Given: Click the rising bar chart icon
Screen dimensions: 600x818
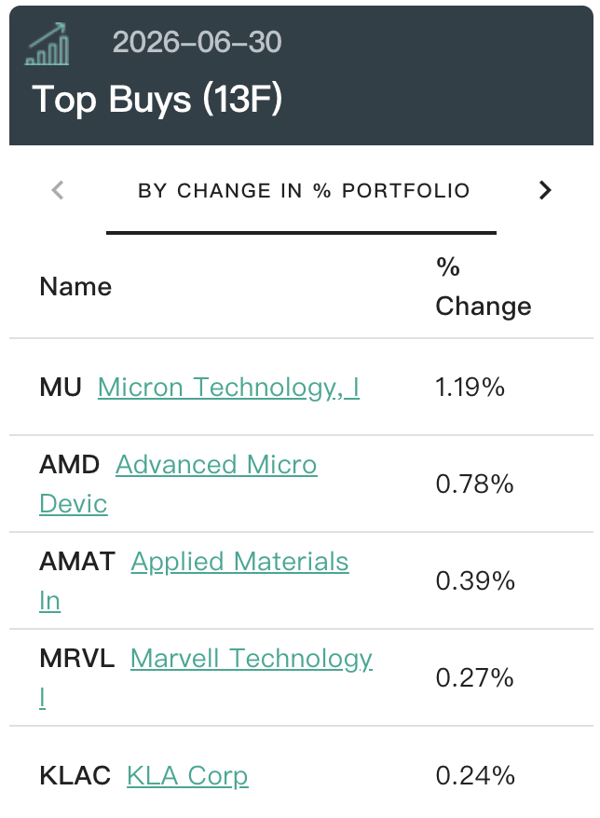Looking at the screenshot, I should click(x=47, y=44).
